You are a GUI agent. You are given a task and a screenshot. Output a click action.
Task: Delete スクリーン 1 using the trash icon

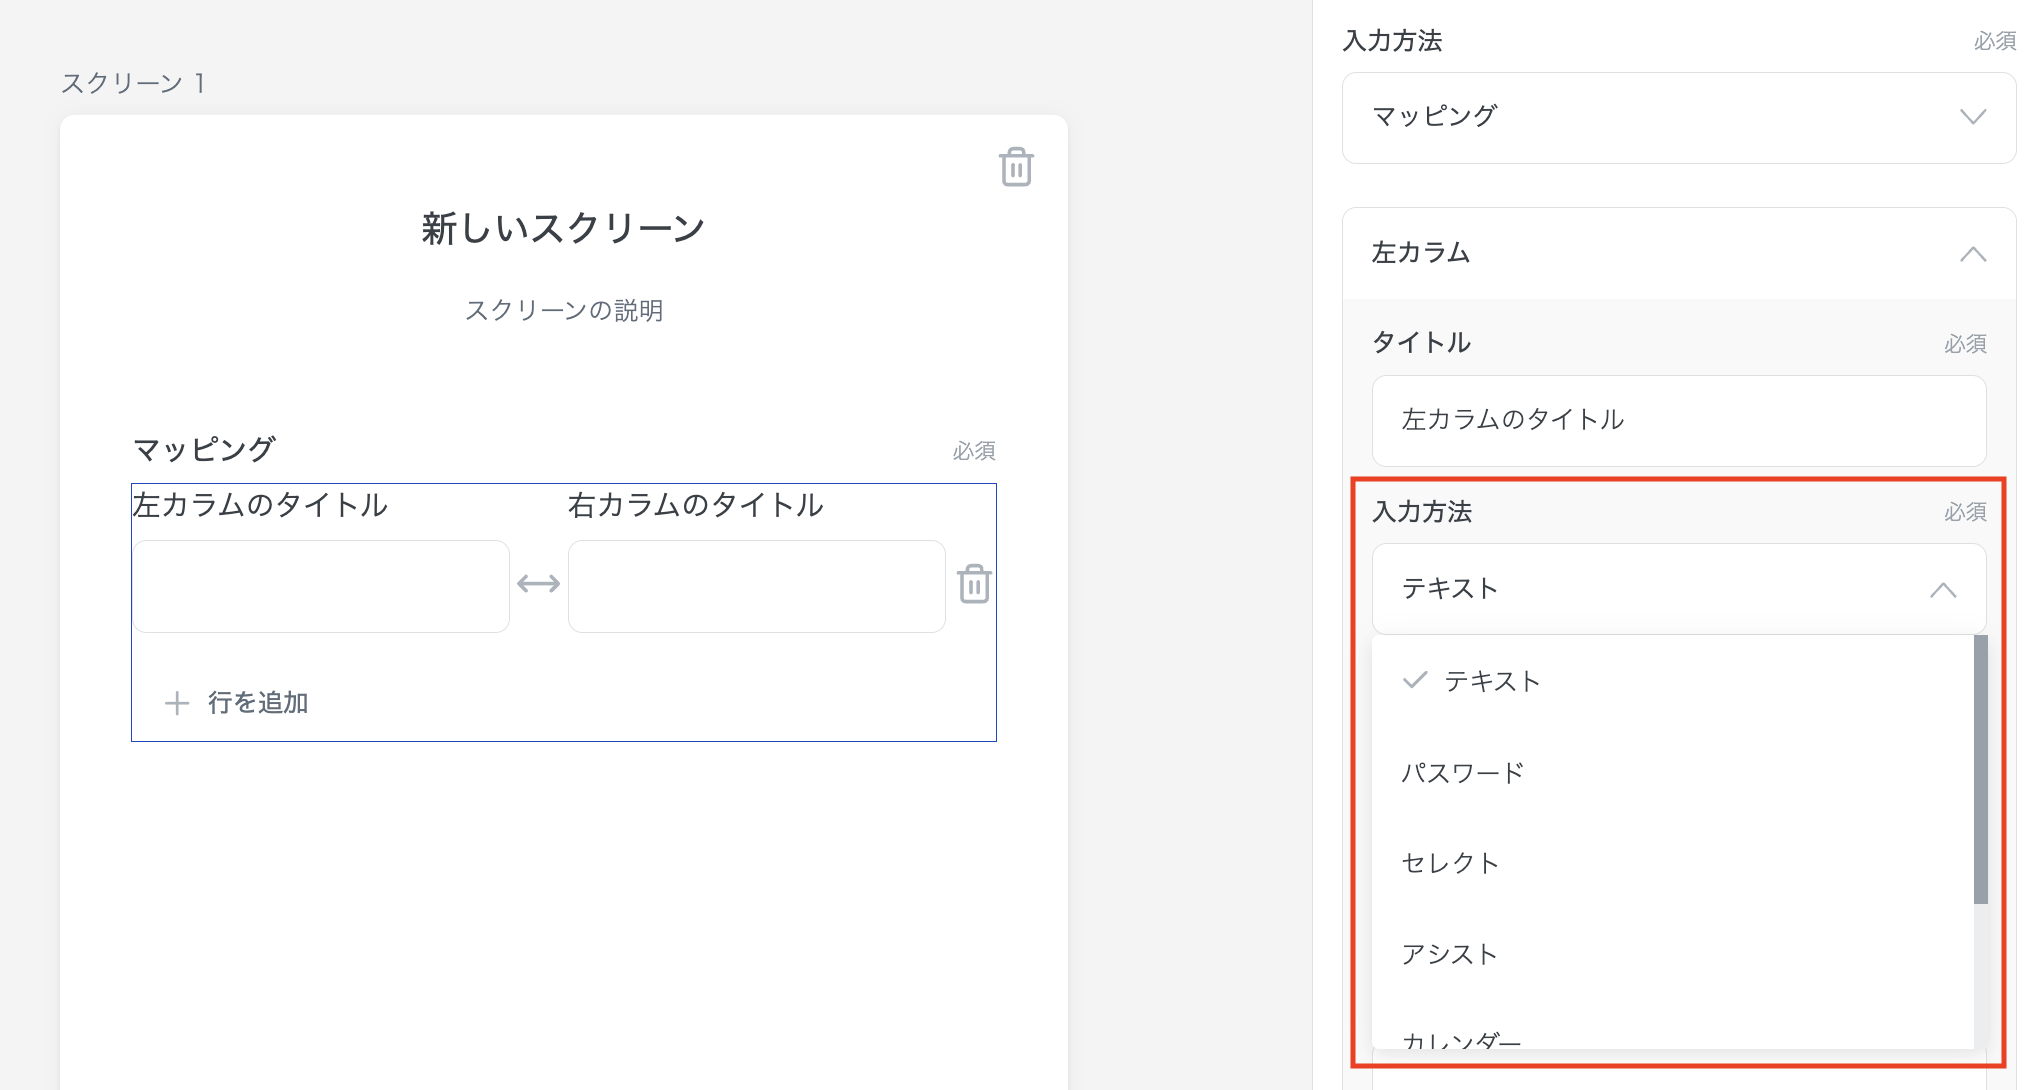point(1015,168)
